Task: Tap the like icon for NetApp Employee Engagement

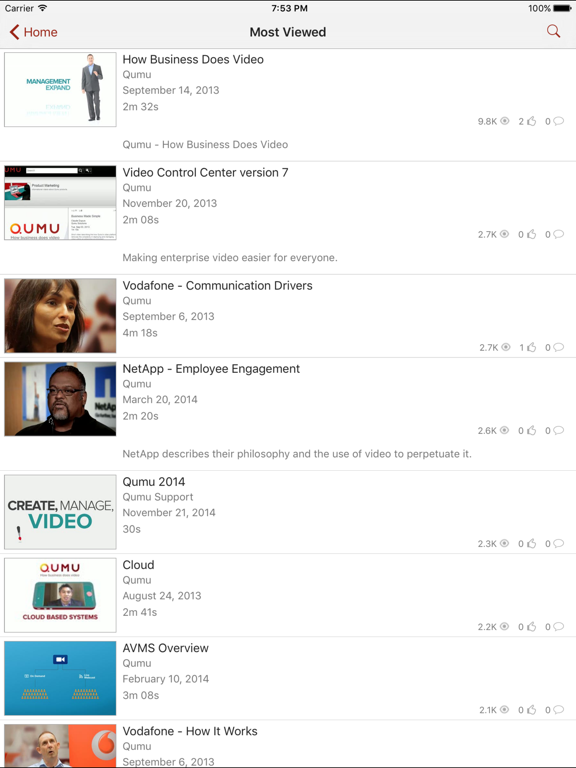Action: [531, 431]
